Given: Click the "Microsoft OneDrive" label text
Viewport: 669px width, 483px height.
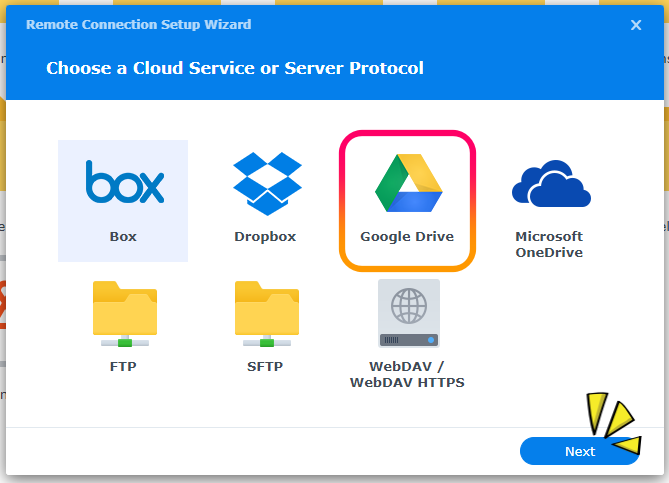Looking at the screenshot, I should (549, 244).
